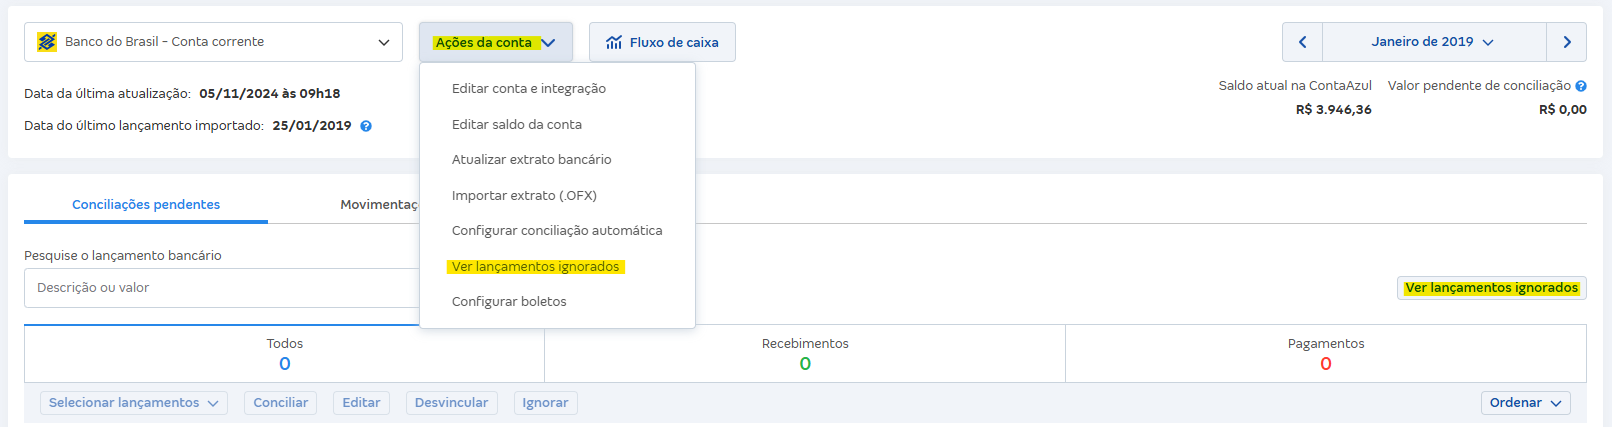Screen dimensions: 1612x427
Task: Open the Janeiro de 2019 month picker
Action: pyautogui.click(x=1434, y=42)
